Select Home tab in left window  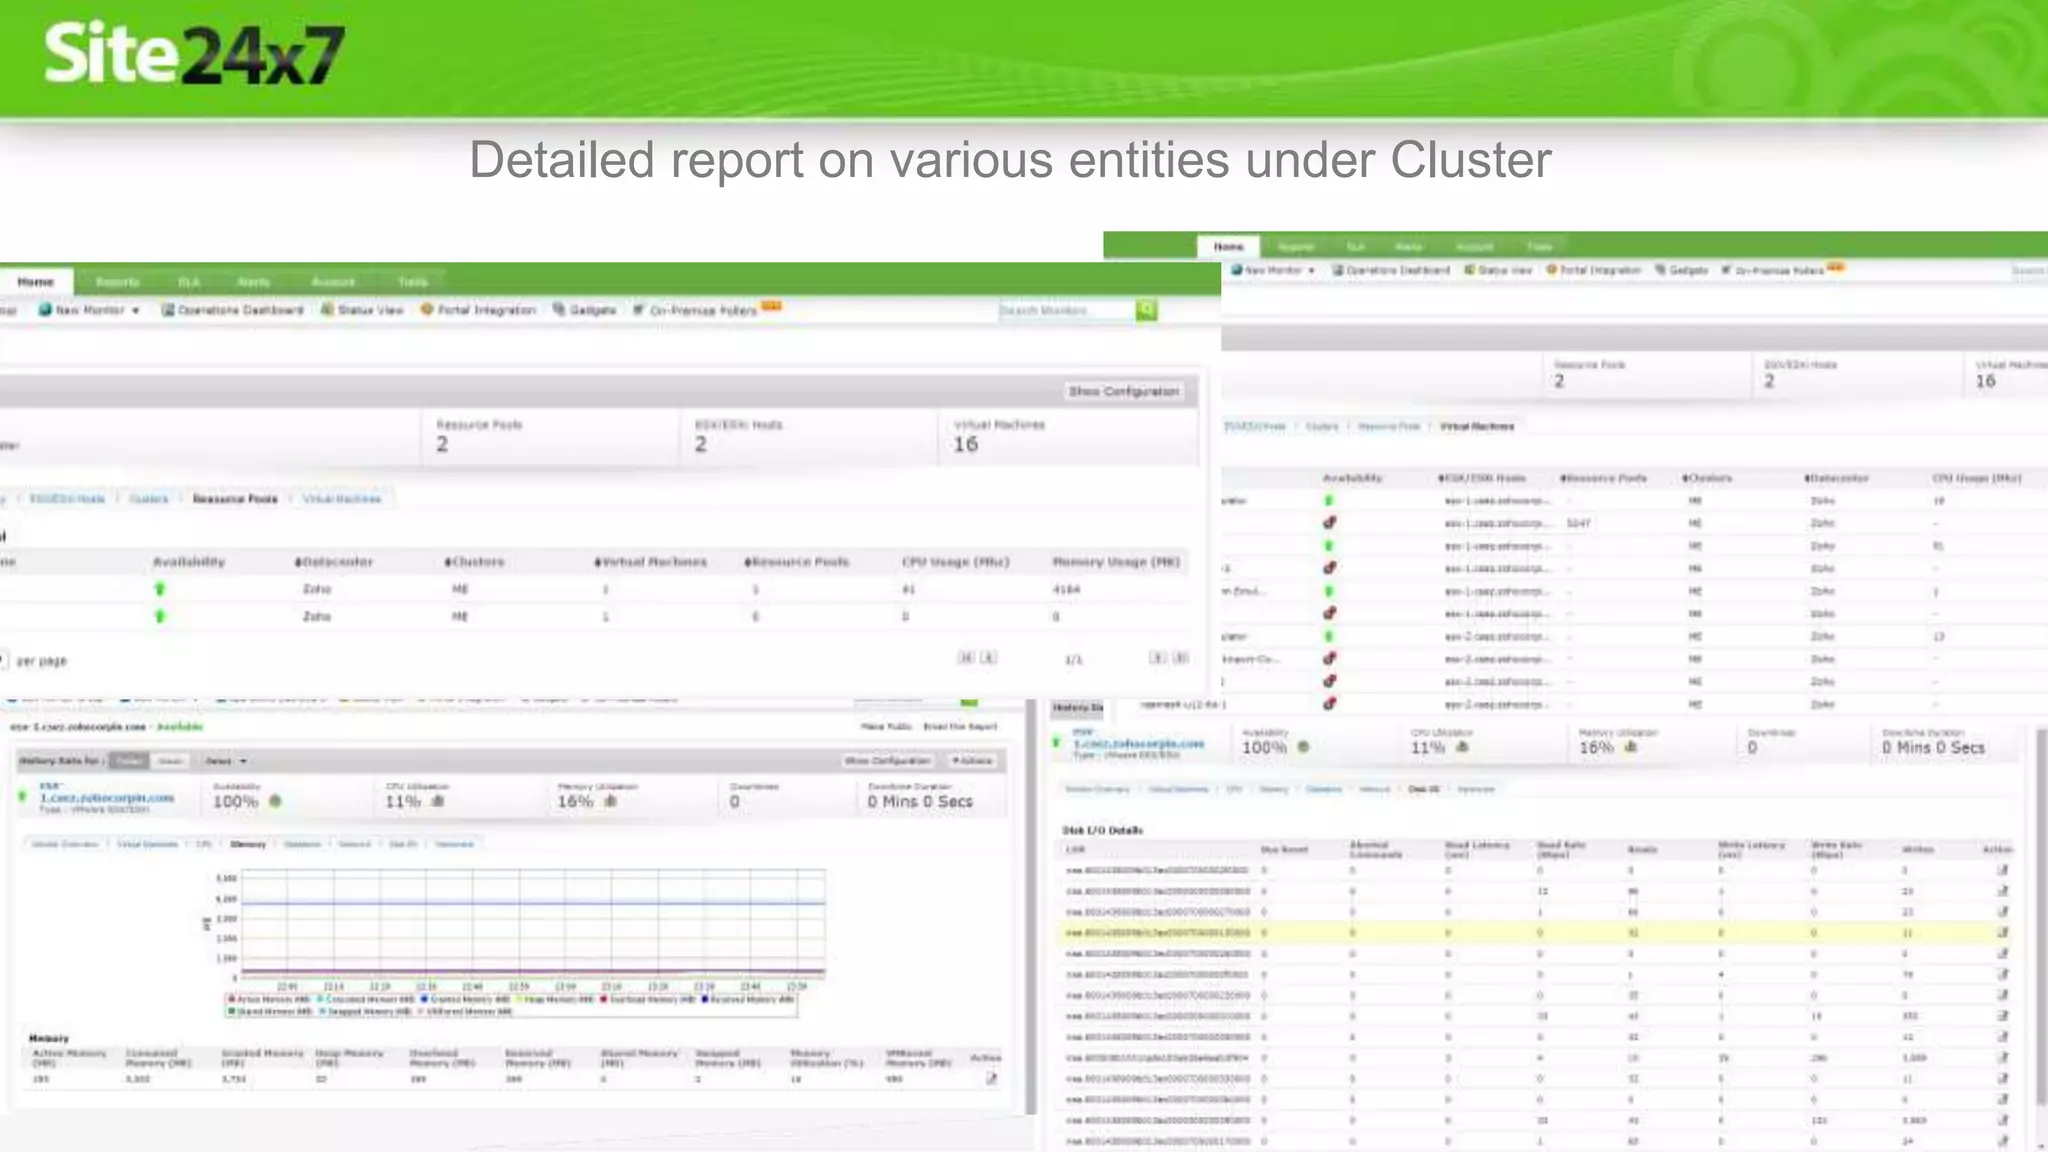36,282
